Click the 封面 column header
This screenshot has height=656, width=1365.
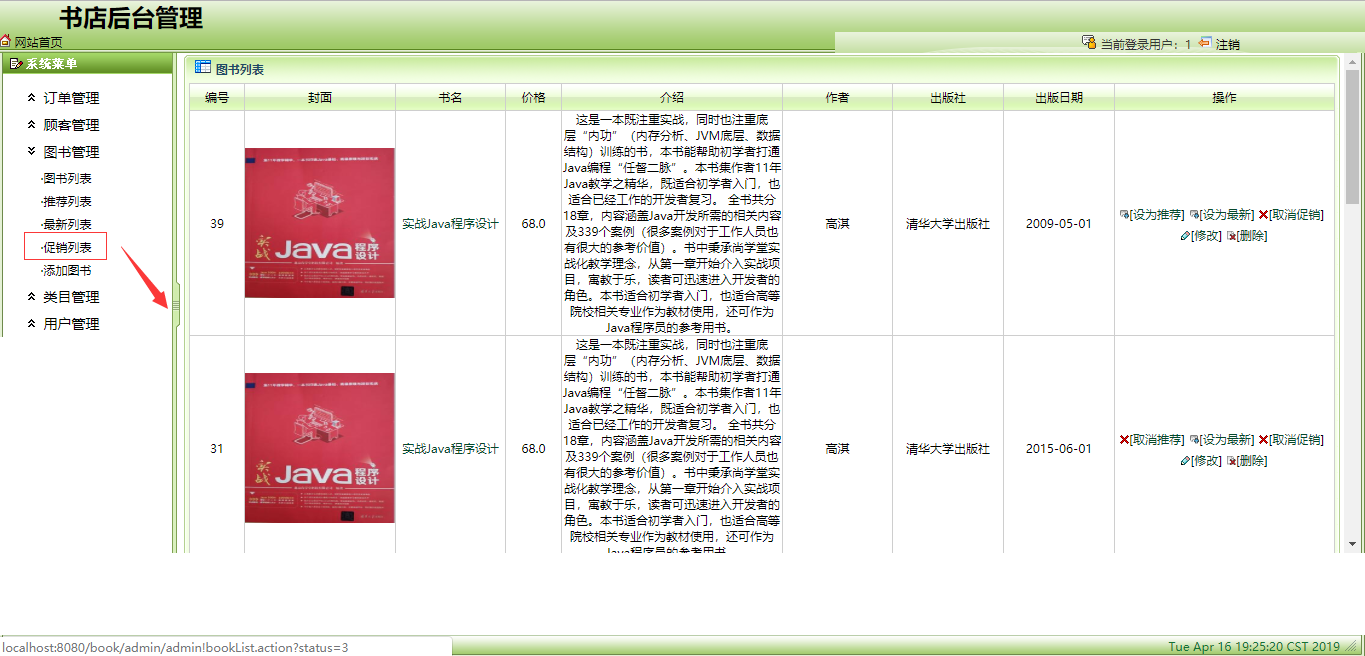point(320,97)
